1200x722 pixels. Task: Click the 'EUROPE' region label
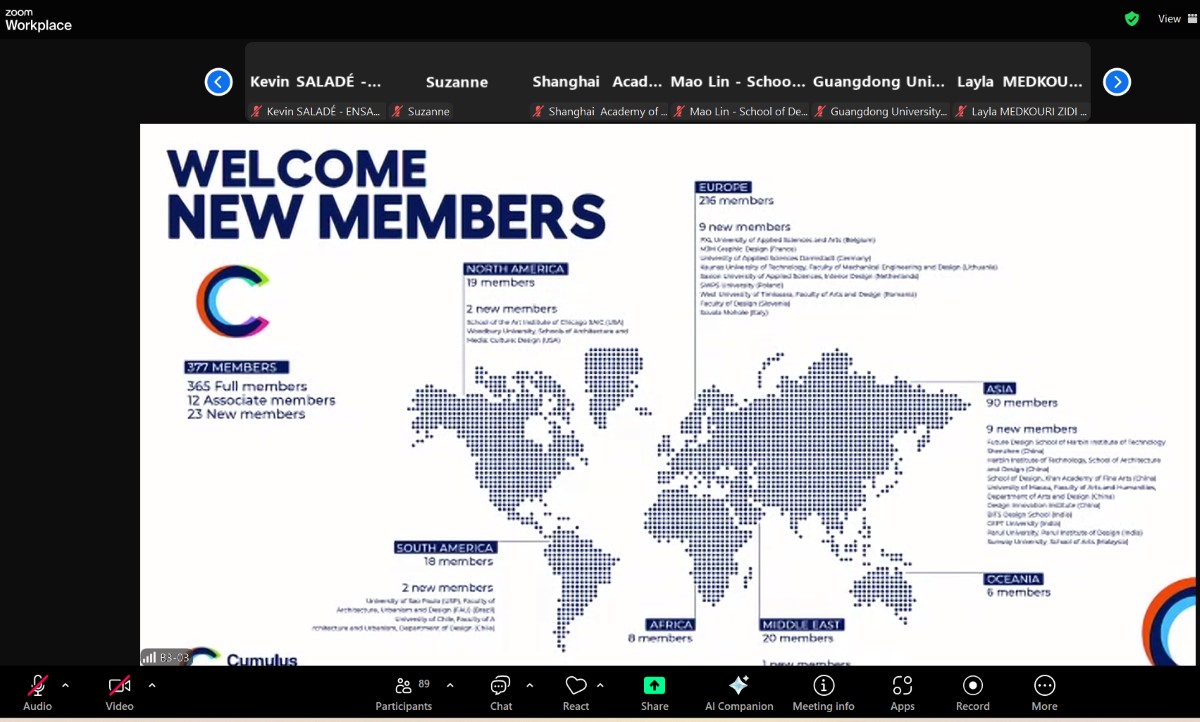723,187
